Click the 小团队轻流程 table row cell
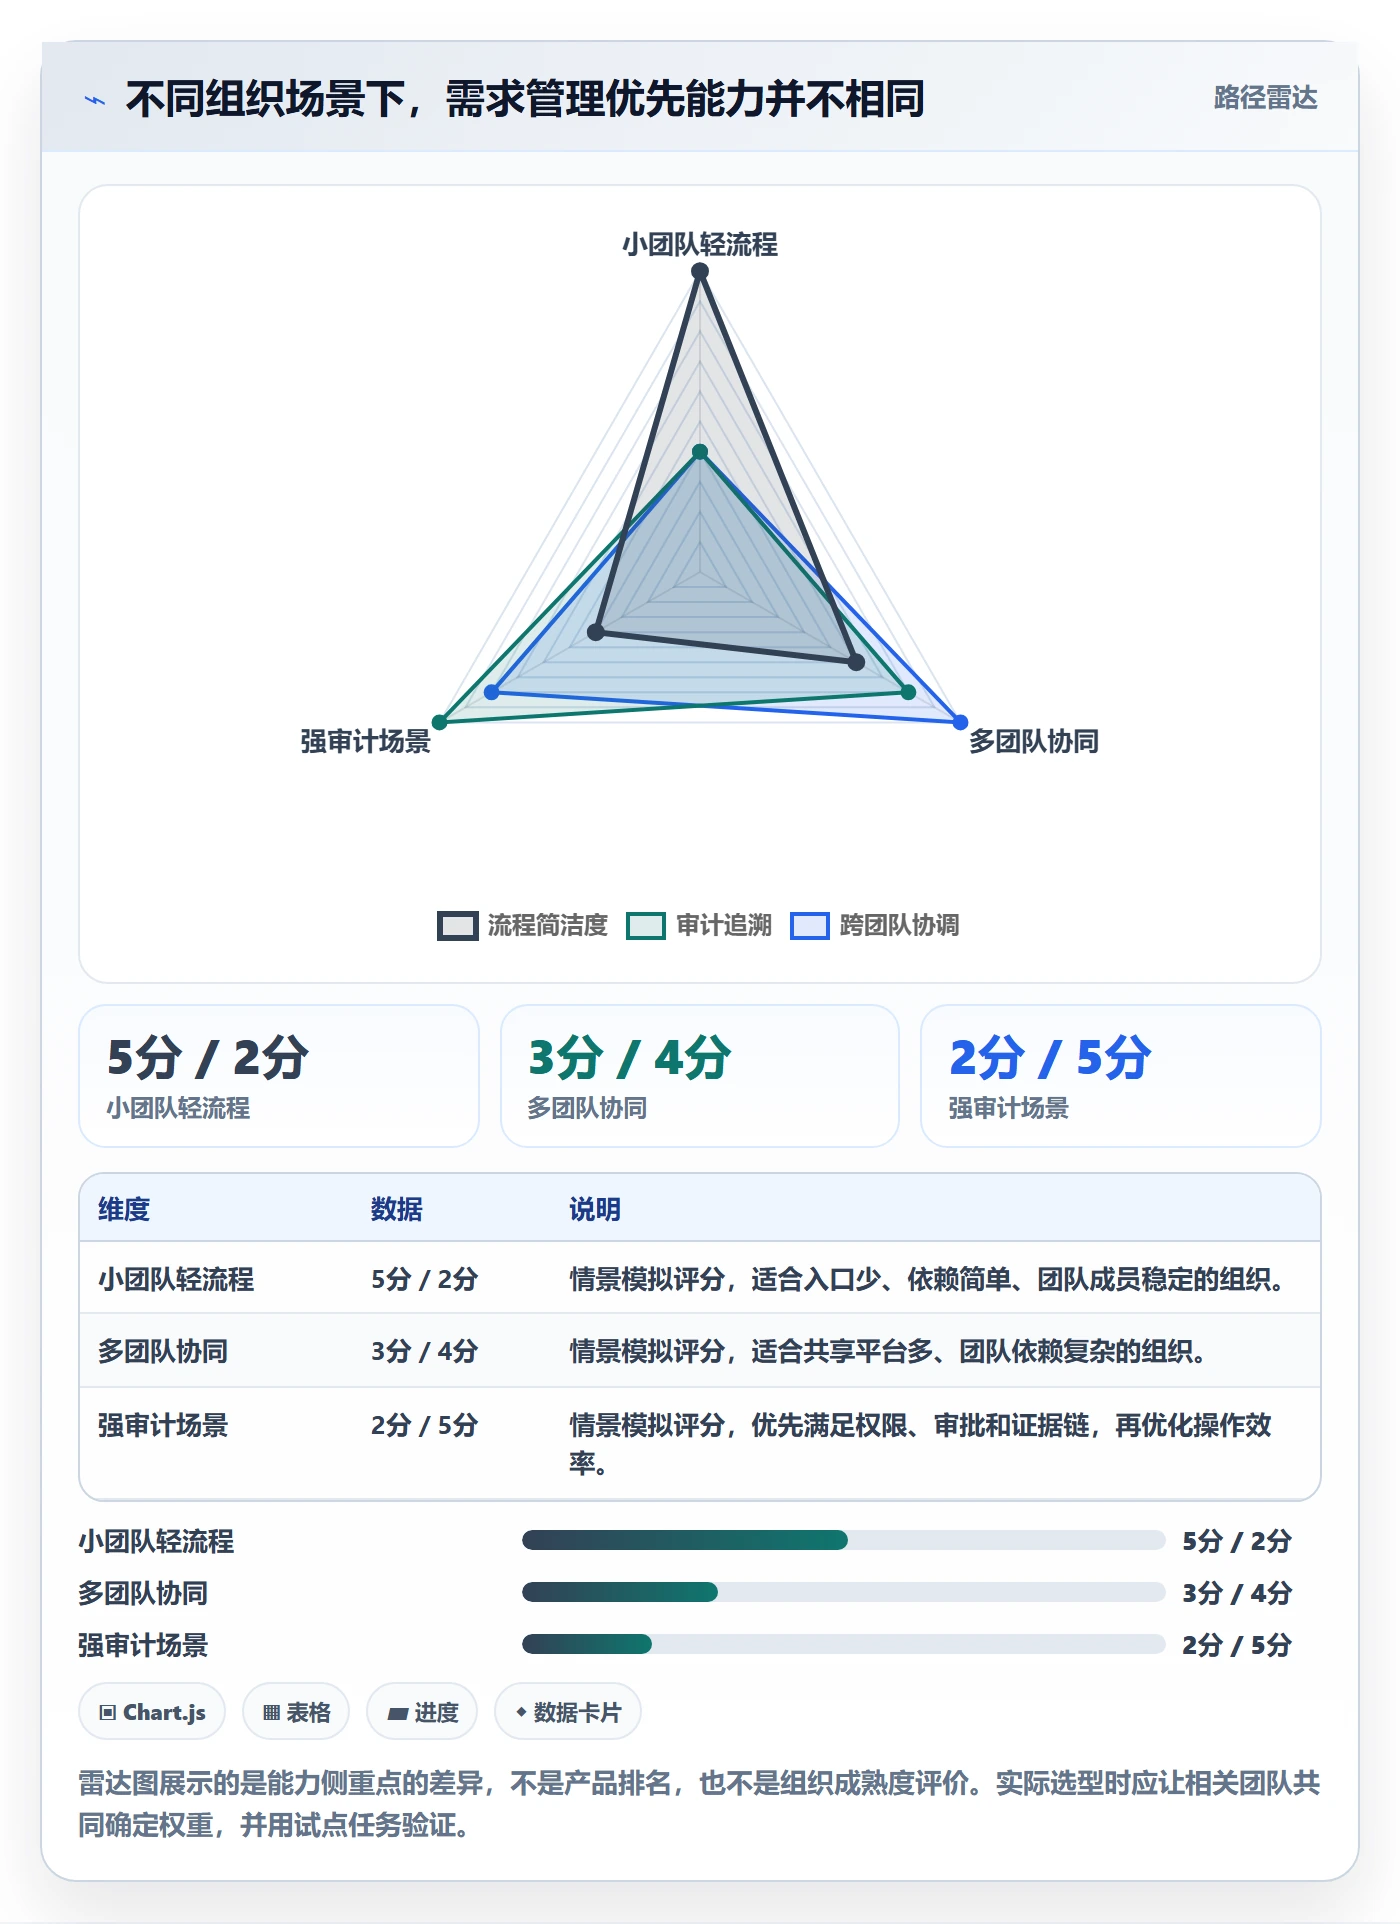1400x1924 pixels. tap(176, 1279)
